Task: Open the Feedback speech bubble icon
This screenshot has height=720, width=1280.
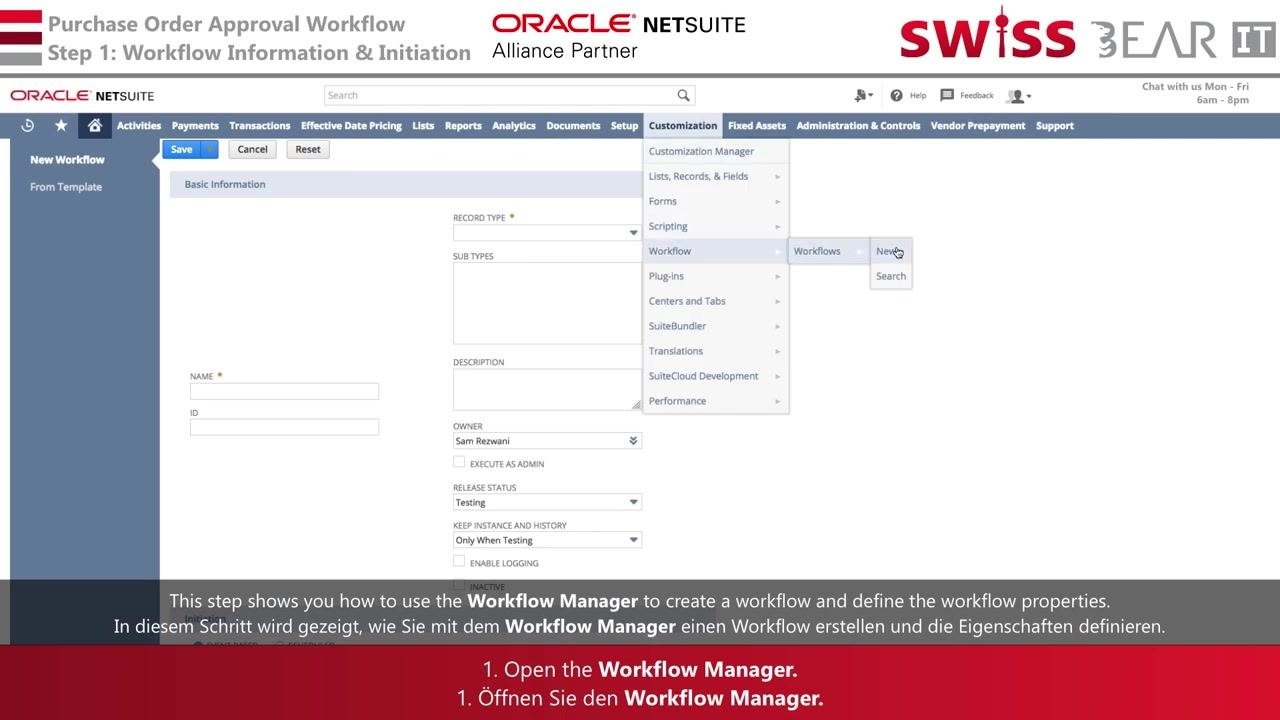Action: [947, 96]
